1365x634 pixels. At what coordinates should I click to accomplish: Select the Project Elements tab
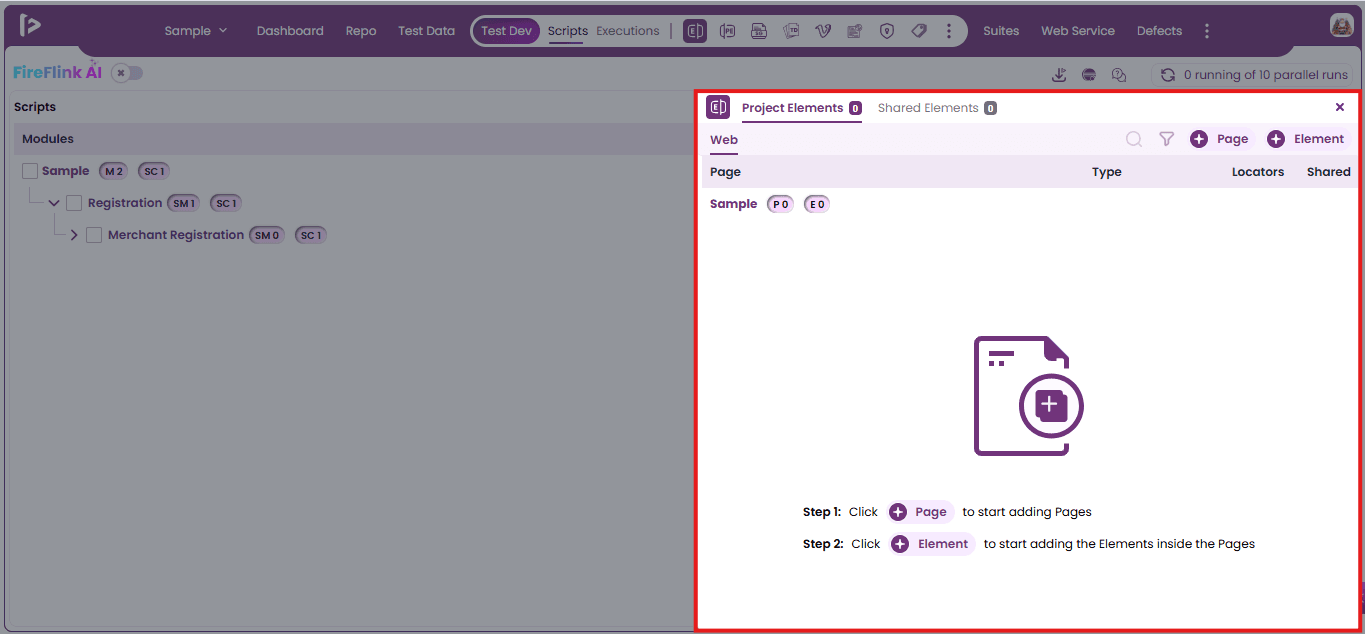801,108
